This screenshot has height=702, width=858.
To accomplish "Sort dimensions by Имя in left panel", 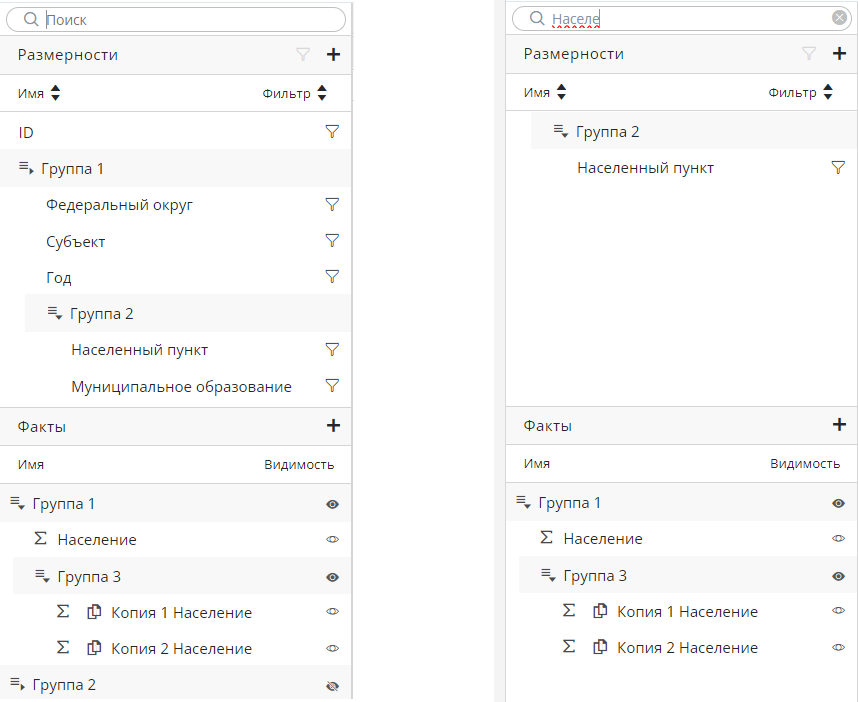I will 55,93.
